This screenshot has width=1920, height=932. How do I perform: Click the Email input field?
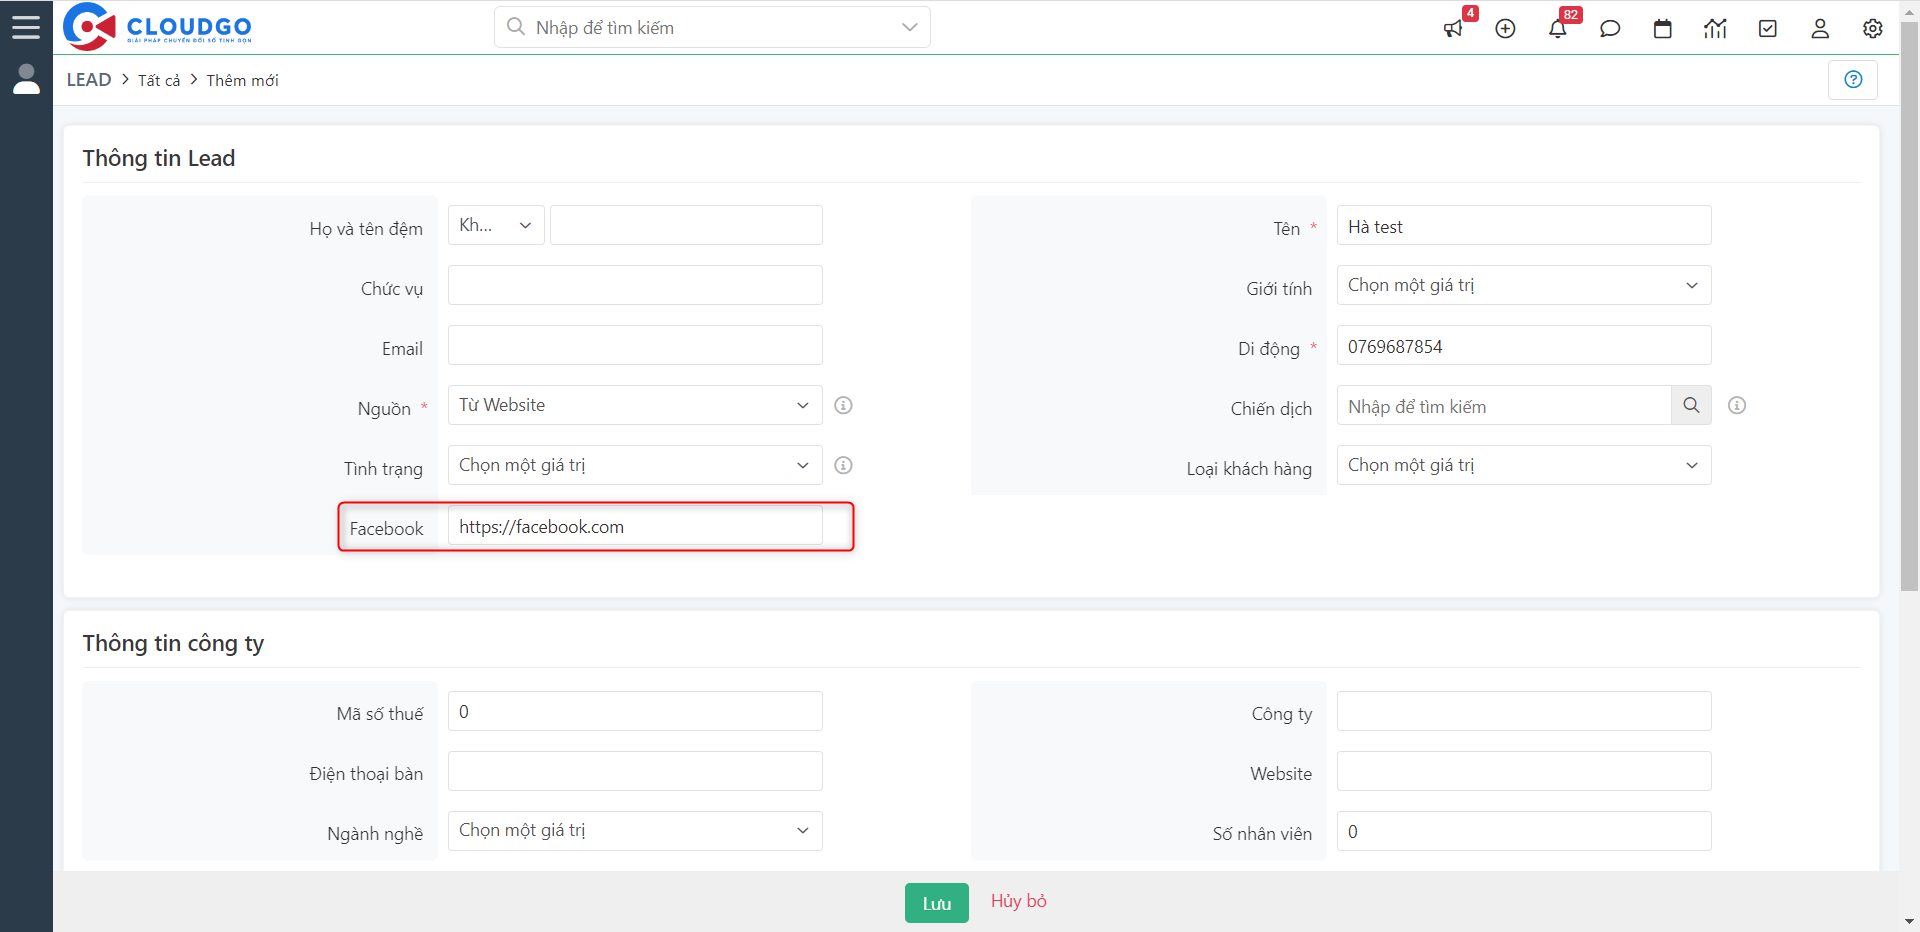634,345
